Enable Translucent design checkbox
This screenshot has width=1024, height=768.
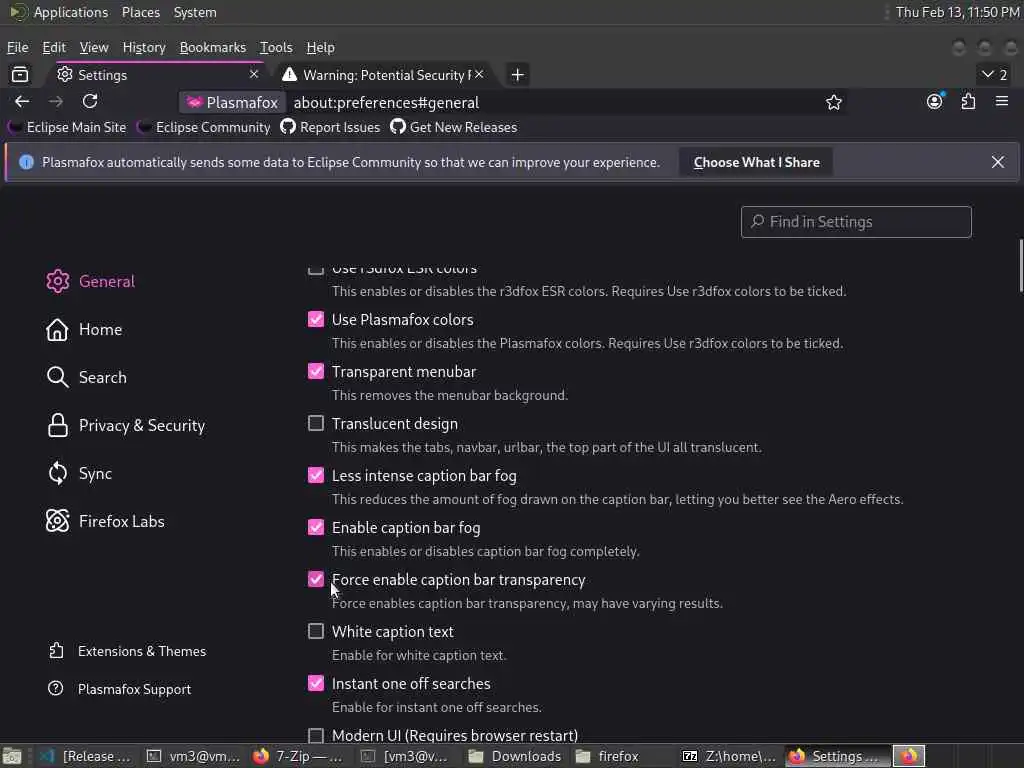coord(315,423)
